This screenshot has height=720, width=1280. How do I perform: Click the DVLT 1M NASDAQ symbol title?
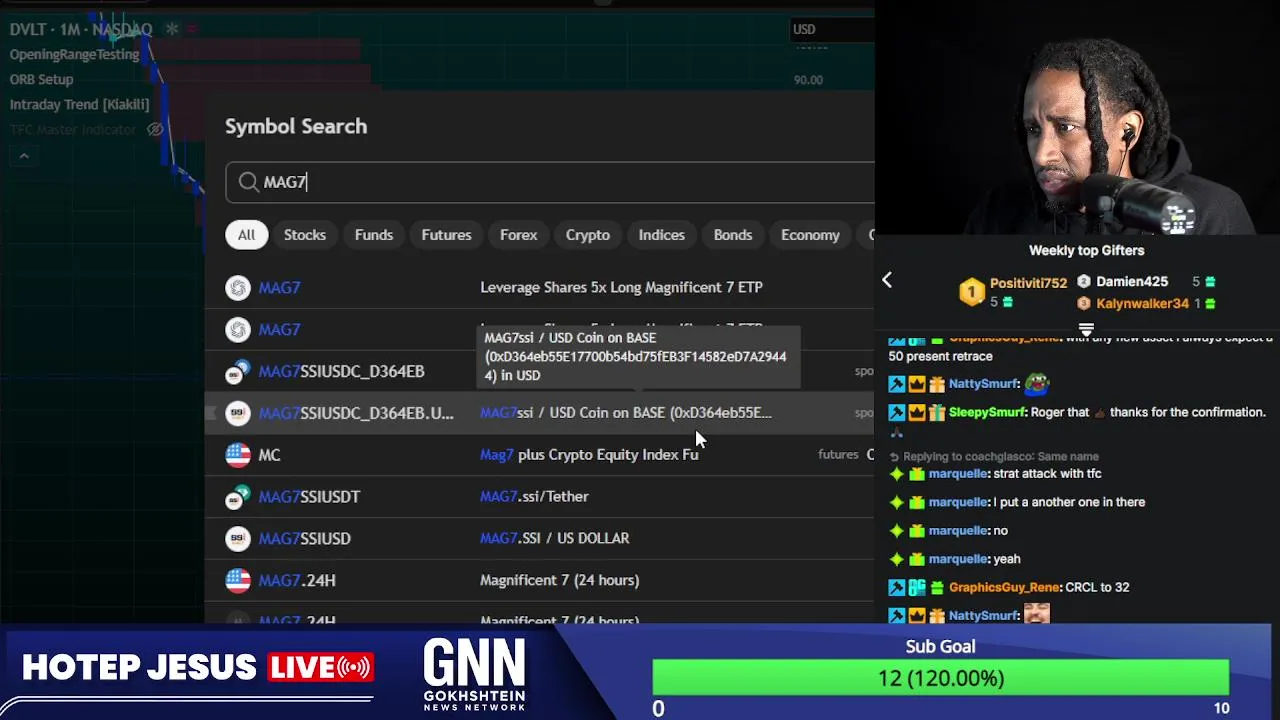[x=81, y=30]
